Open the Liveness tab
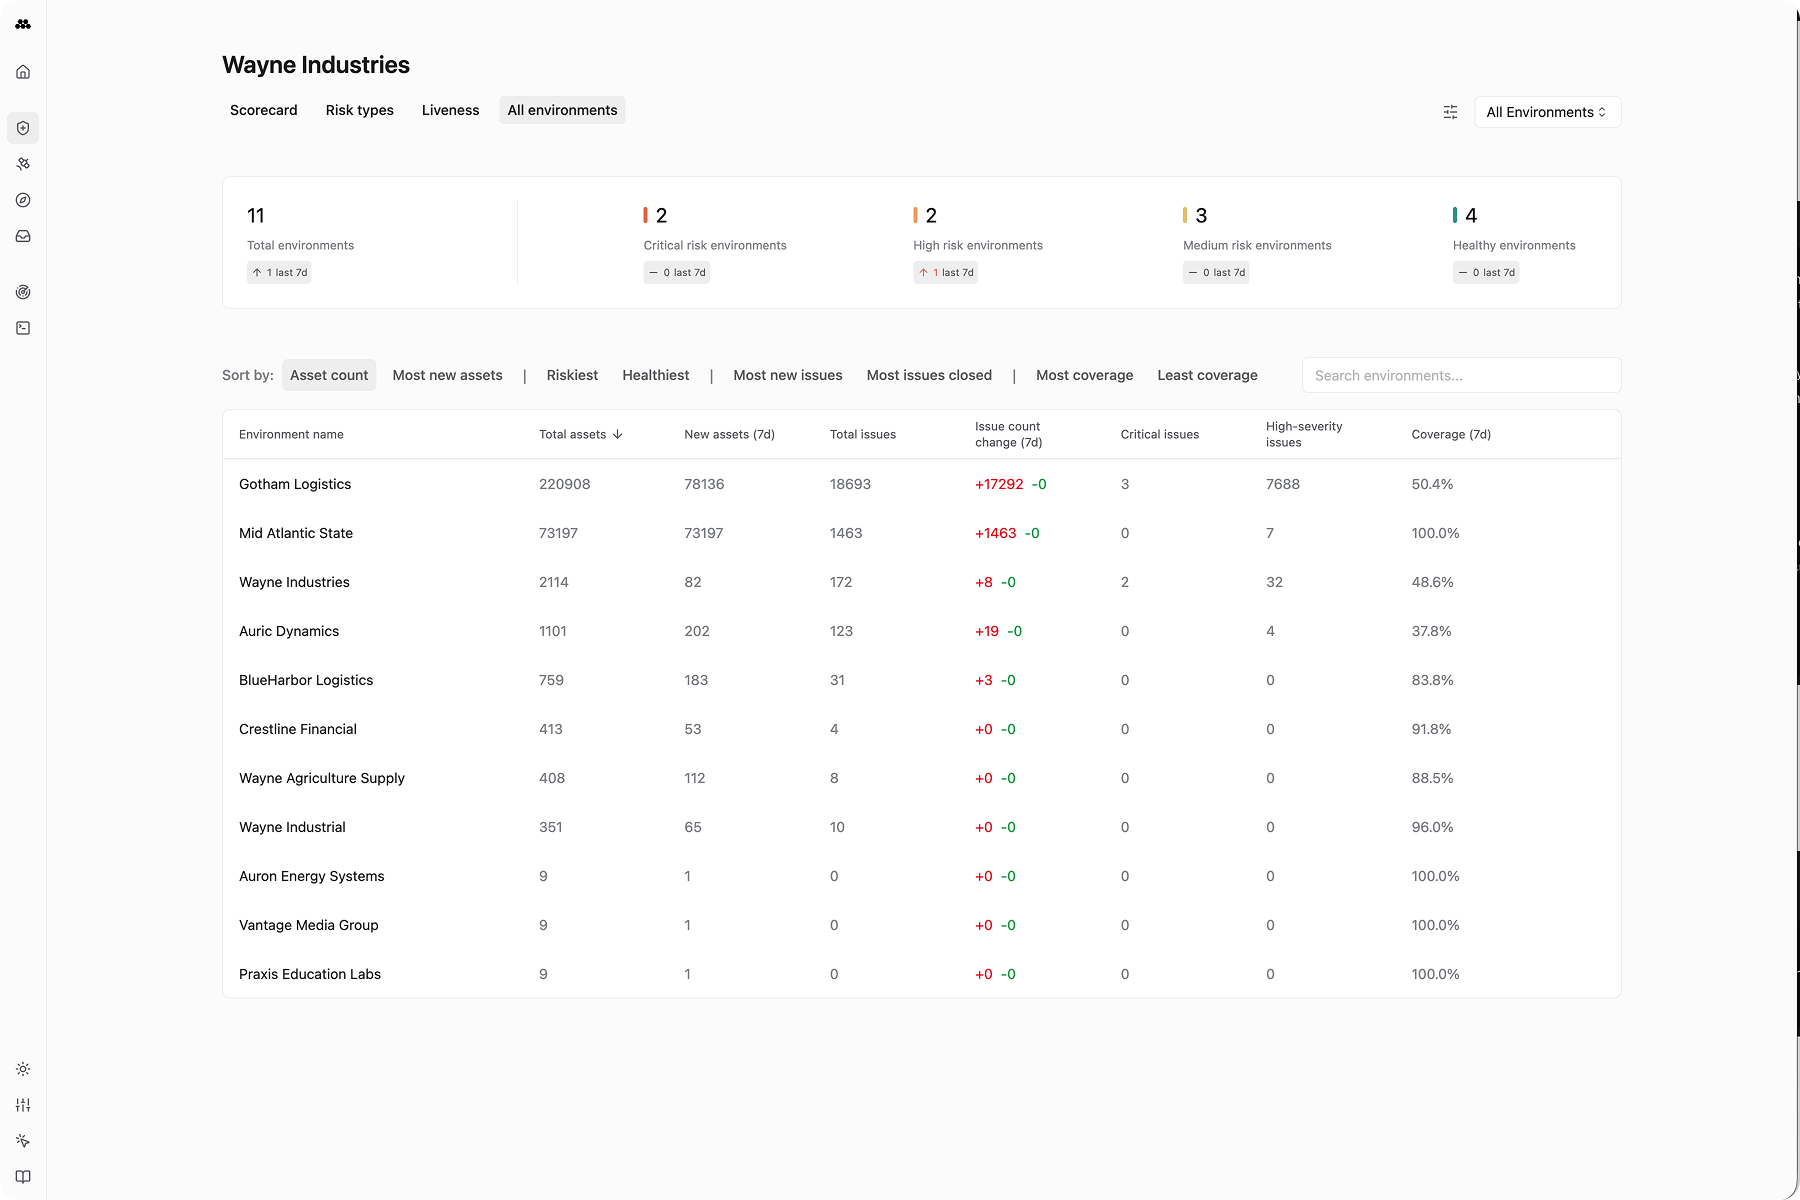 450,110
